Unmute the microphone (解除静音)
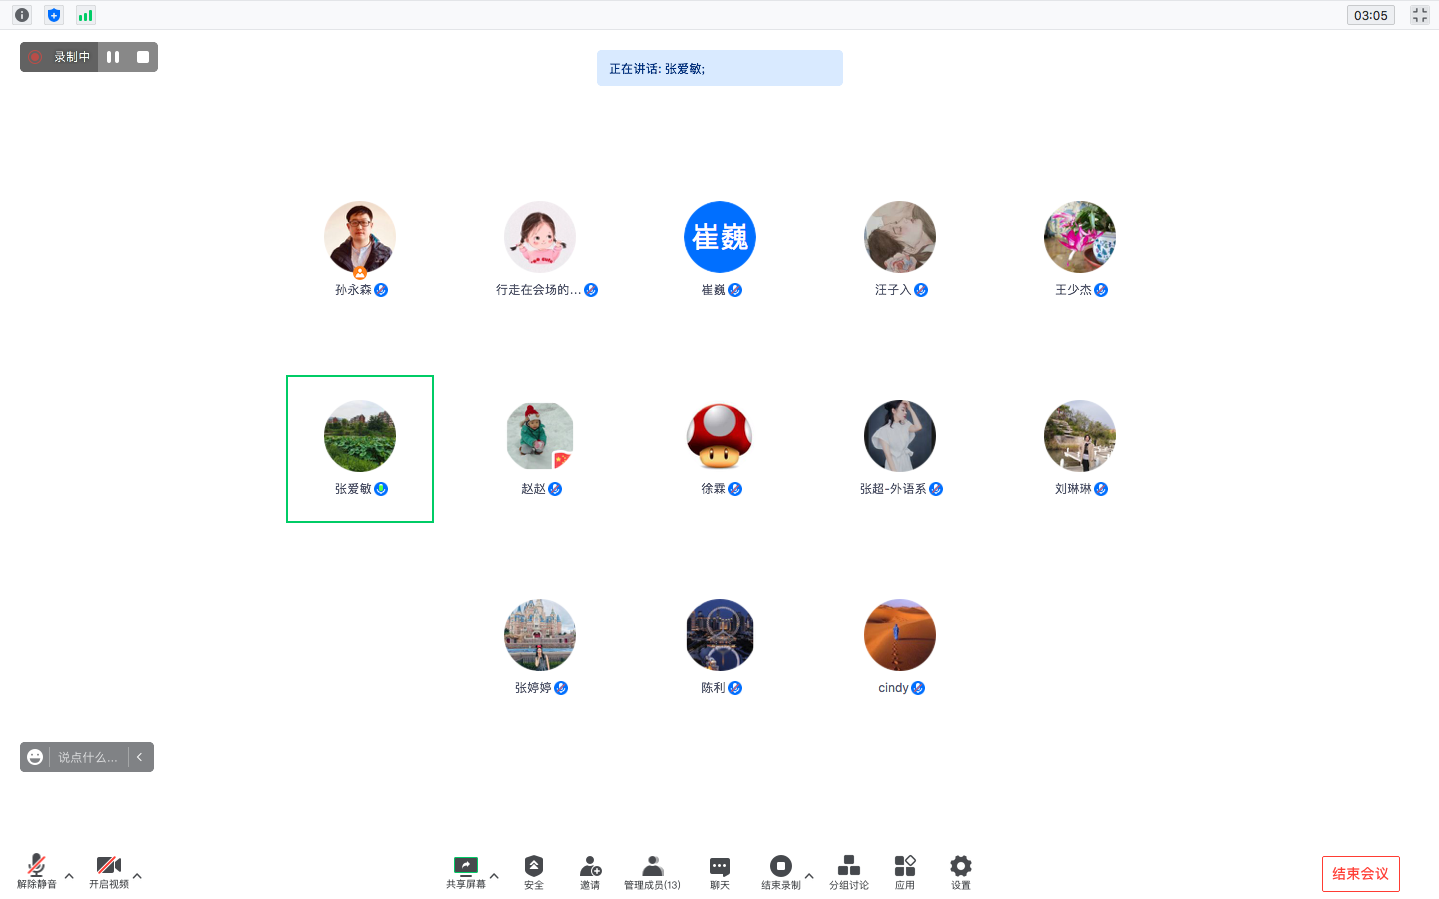Viewport: 1439px width, 899px height. click(x=37, y=871)
